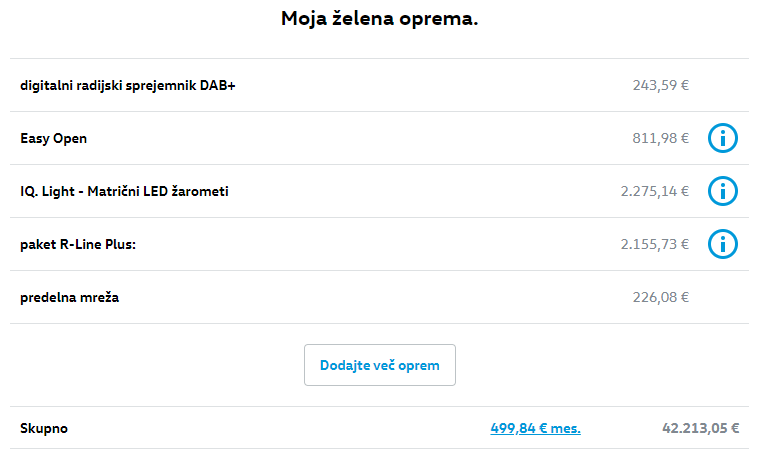The image size is (760, 469).
Task: Select digitalni radijski sprejemnik DAB+ label
Action: pos(128,86)
